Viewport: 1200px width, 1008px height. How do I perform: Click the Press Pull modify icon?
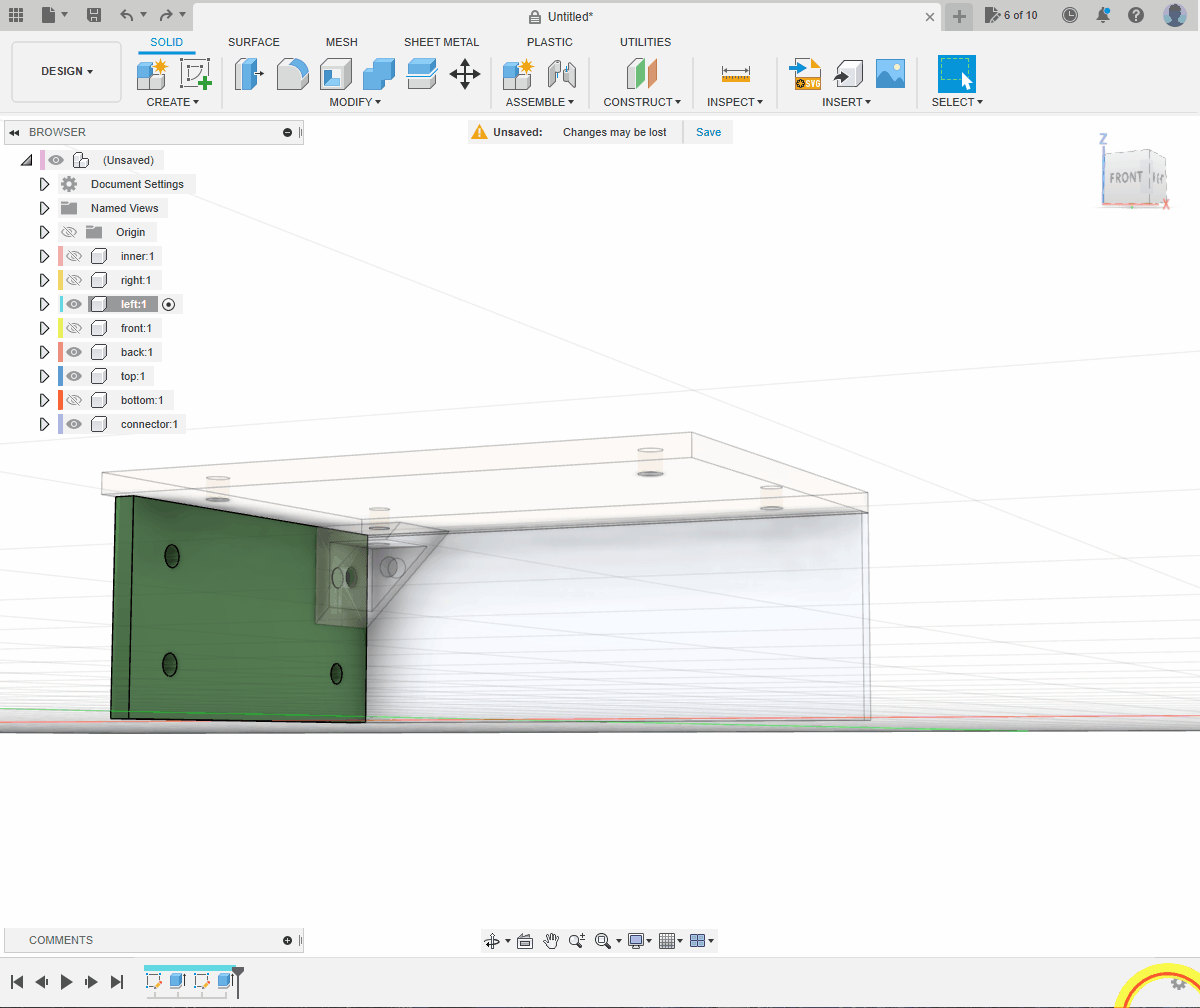248,74
